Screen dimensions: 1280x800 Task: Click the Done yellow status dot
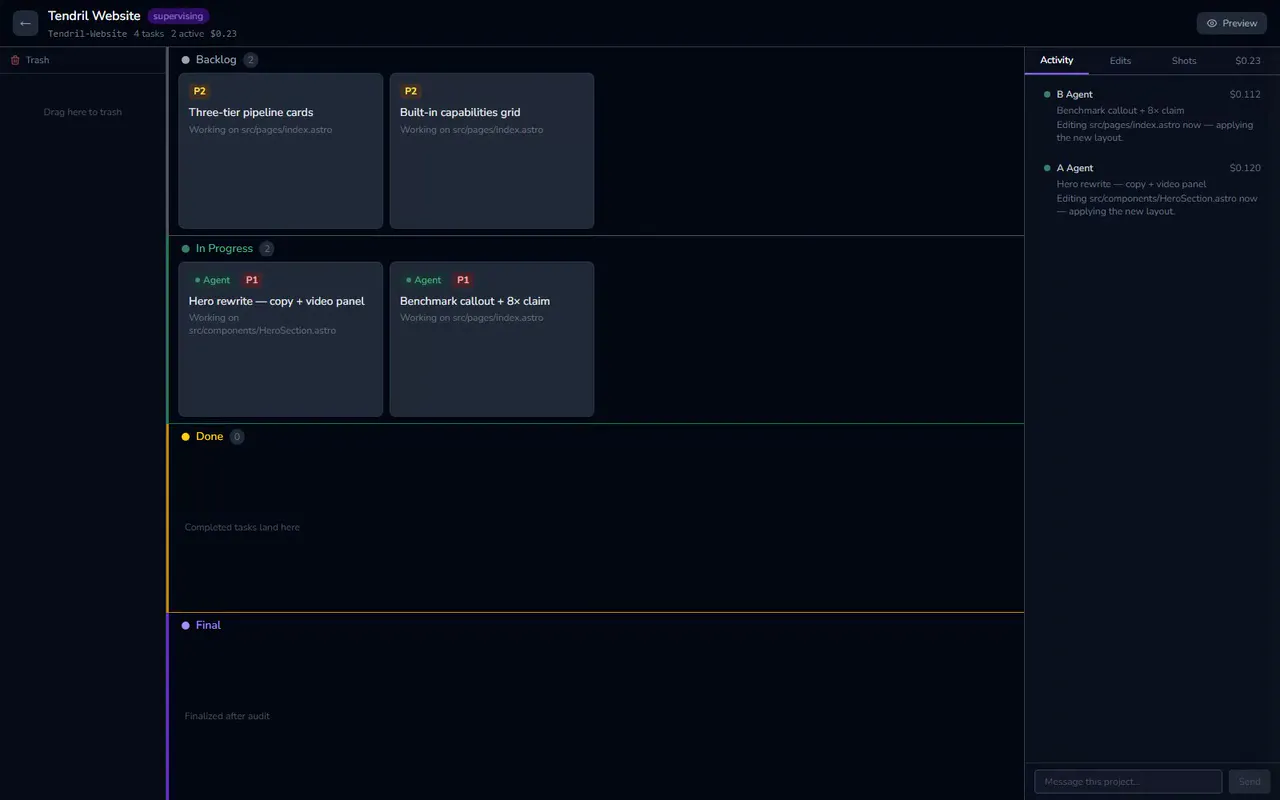click(186, 437)
